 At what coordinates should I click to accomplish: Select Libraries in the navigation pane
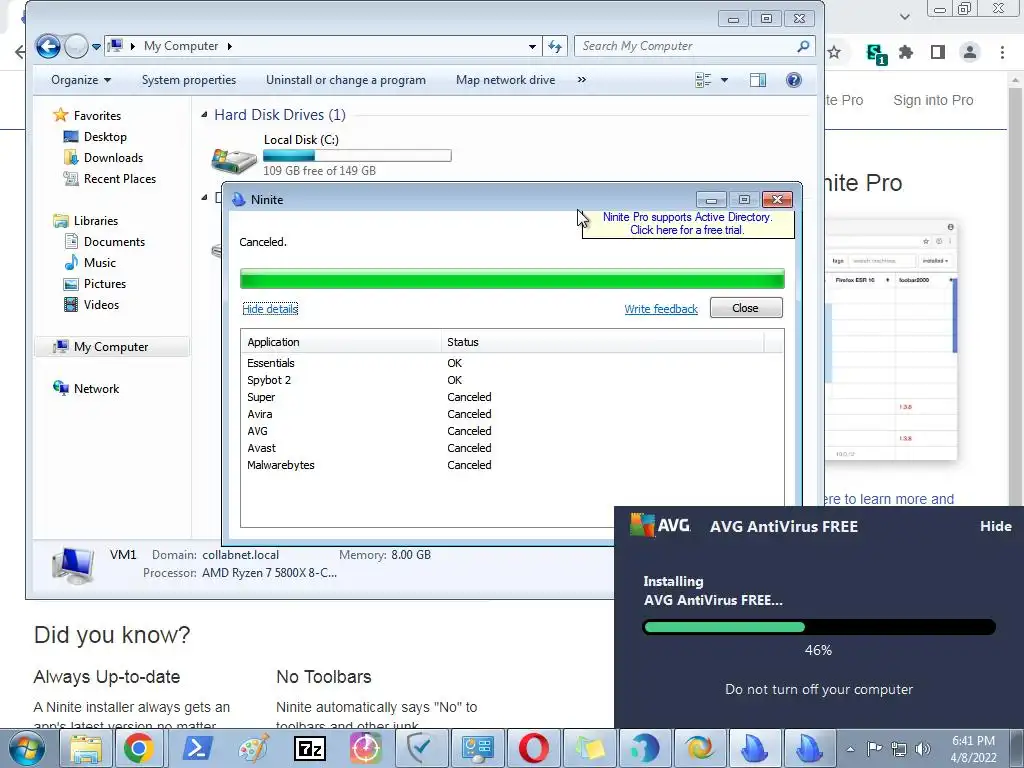(x=86, y=221)
